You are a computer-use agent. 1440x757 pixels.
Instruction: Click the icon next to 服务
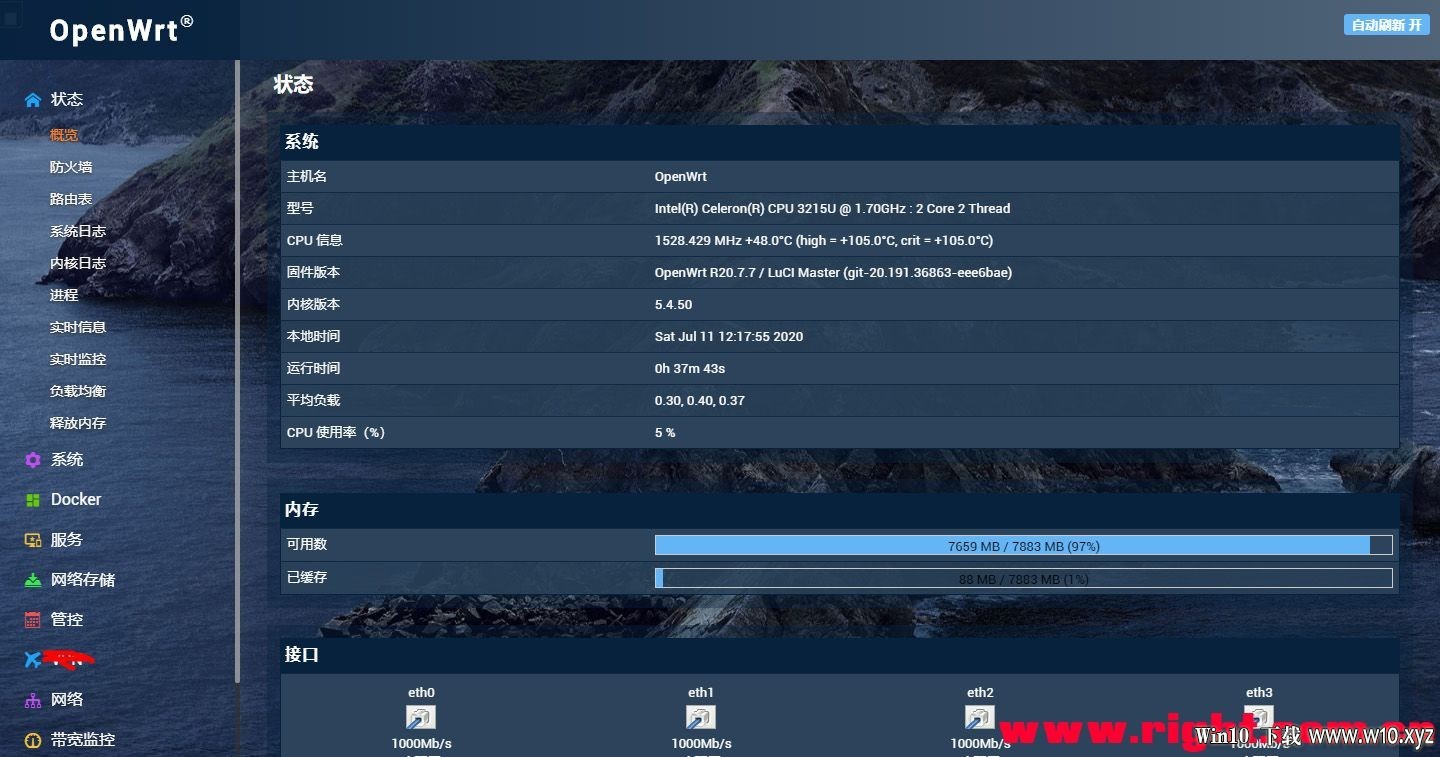(33, 540)
